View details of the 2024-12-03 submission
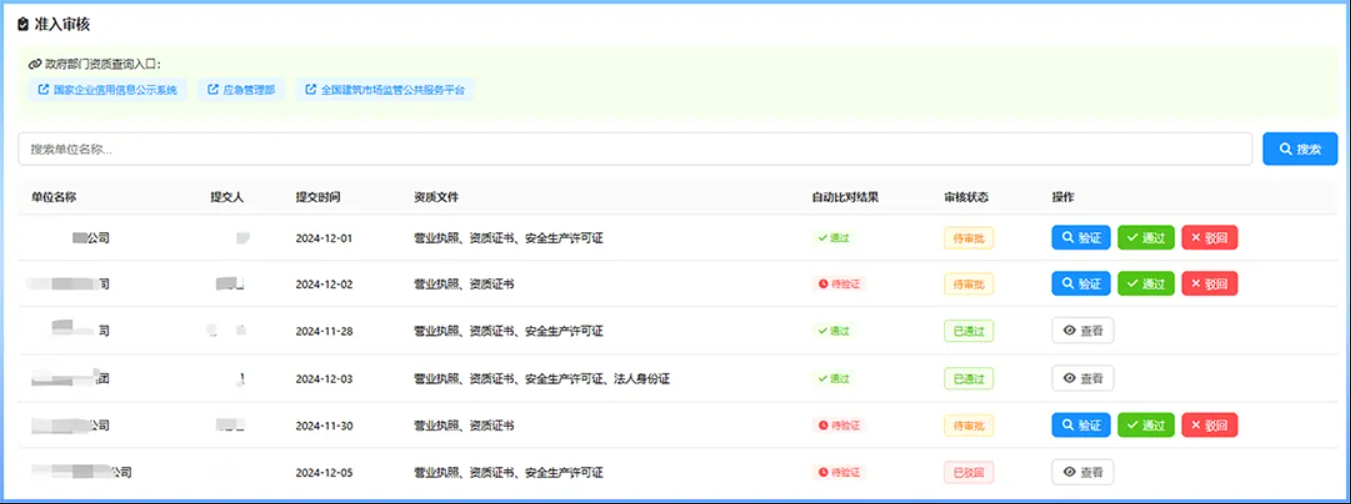Viewport: 1351px width, 504px height. coord(1082,378)
